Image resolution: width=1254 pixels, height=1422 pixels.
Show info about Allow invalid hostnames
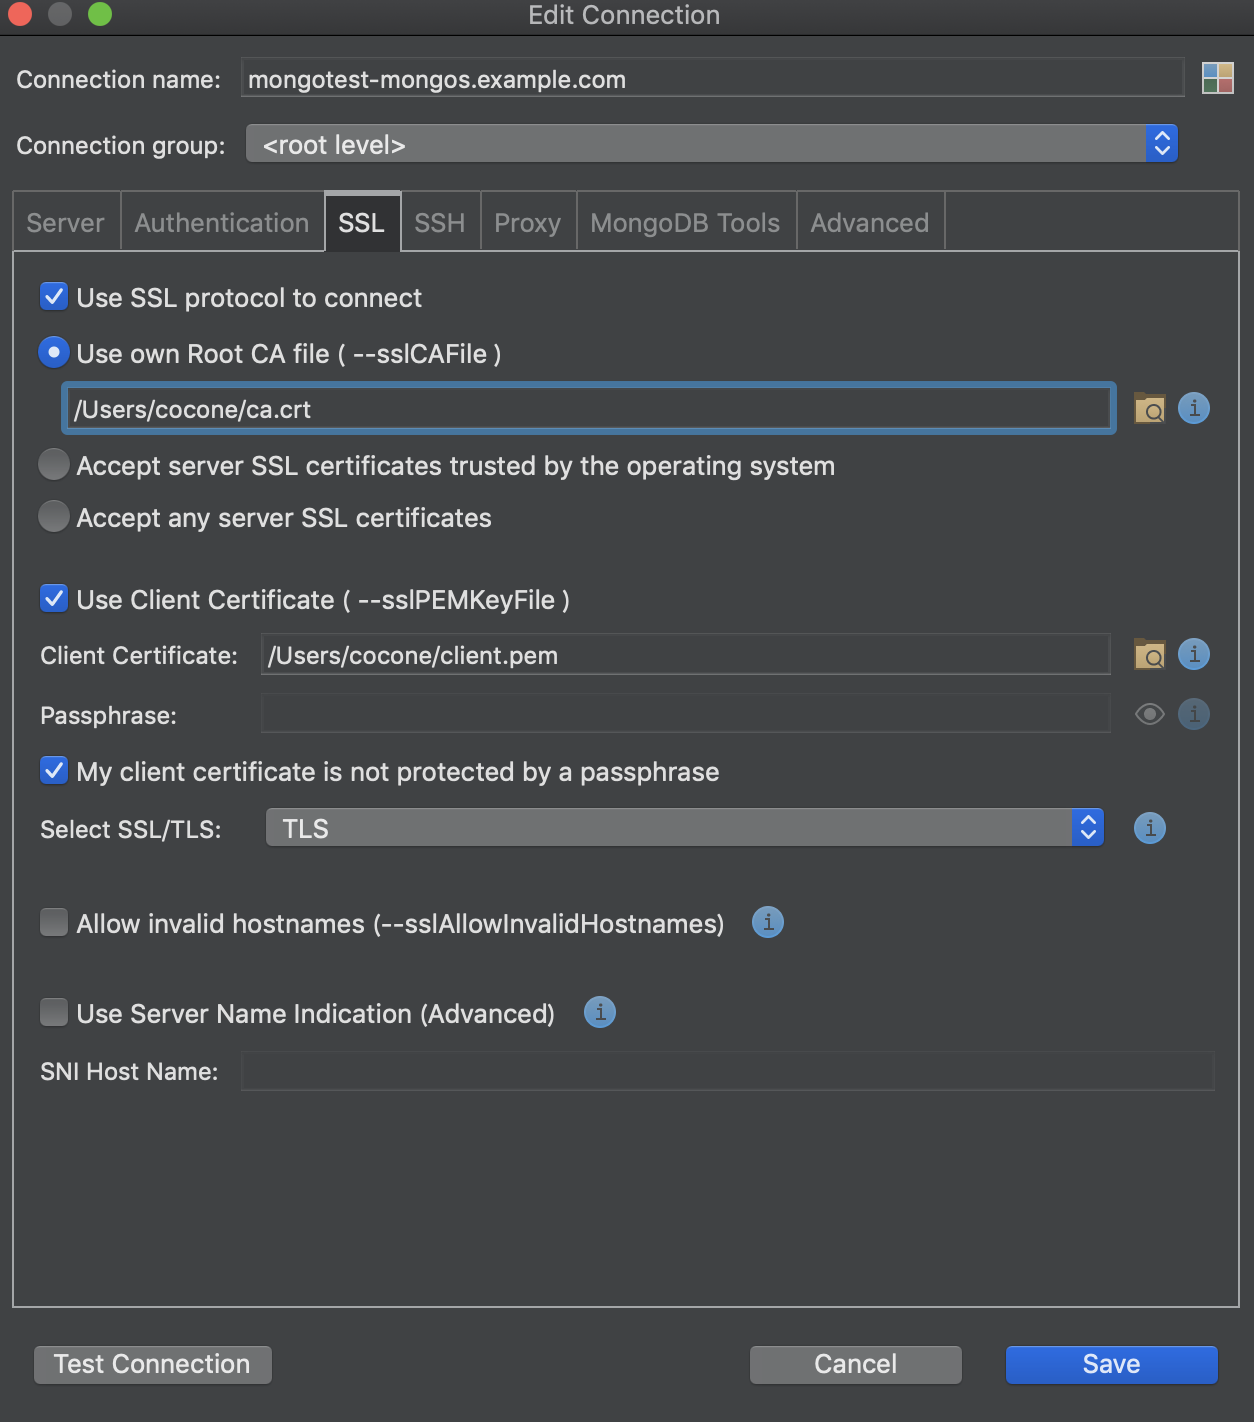[768, 922]
